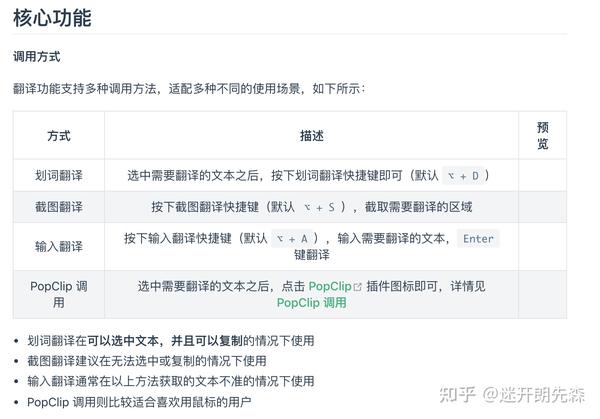Click the '预览' column header
The height and width of the screenshot is (419, 600).
pos(543,136)
